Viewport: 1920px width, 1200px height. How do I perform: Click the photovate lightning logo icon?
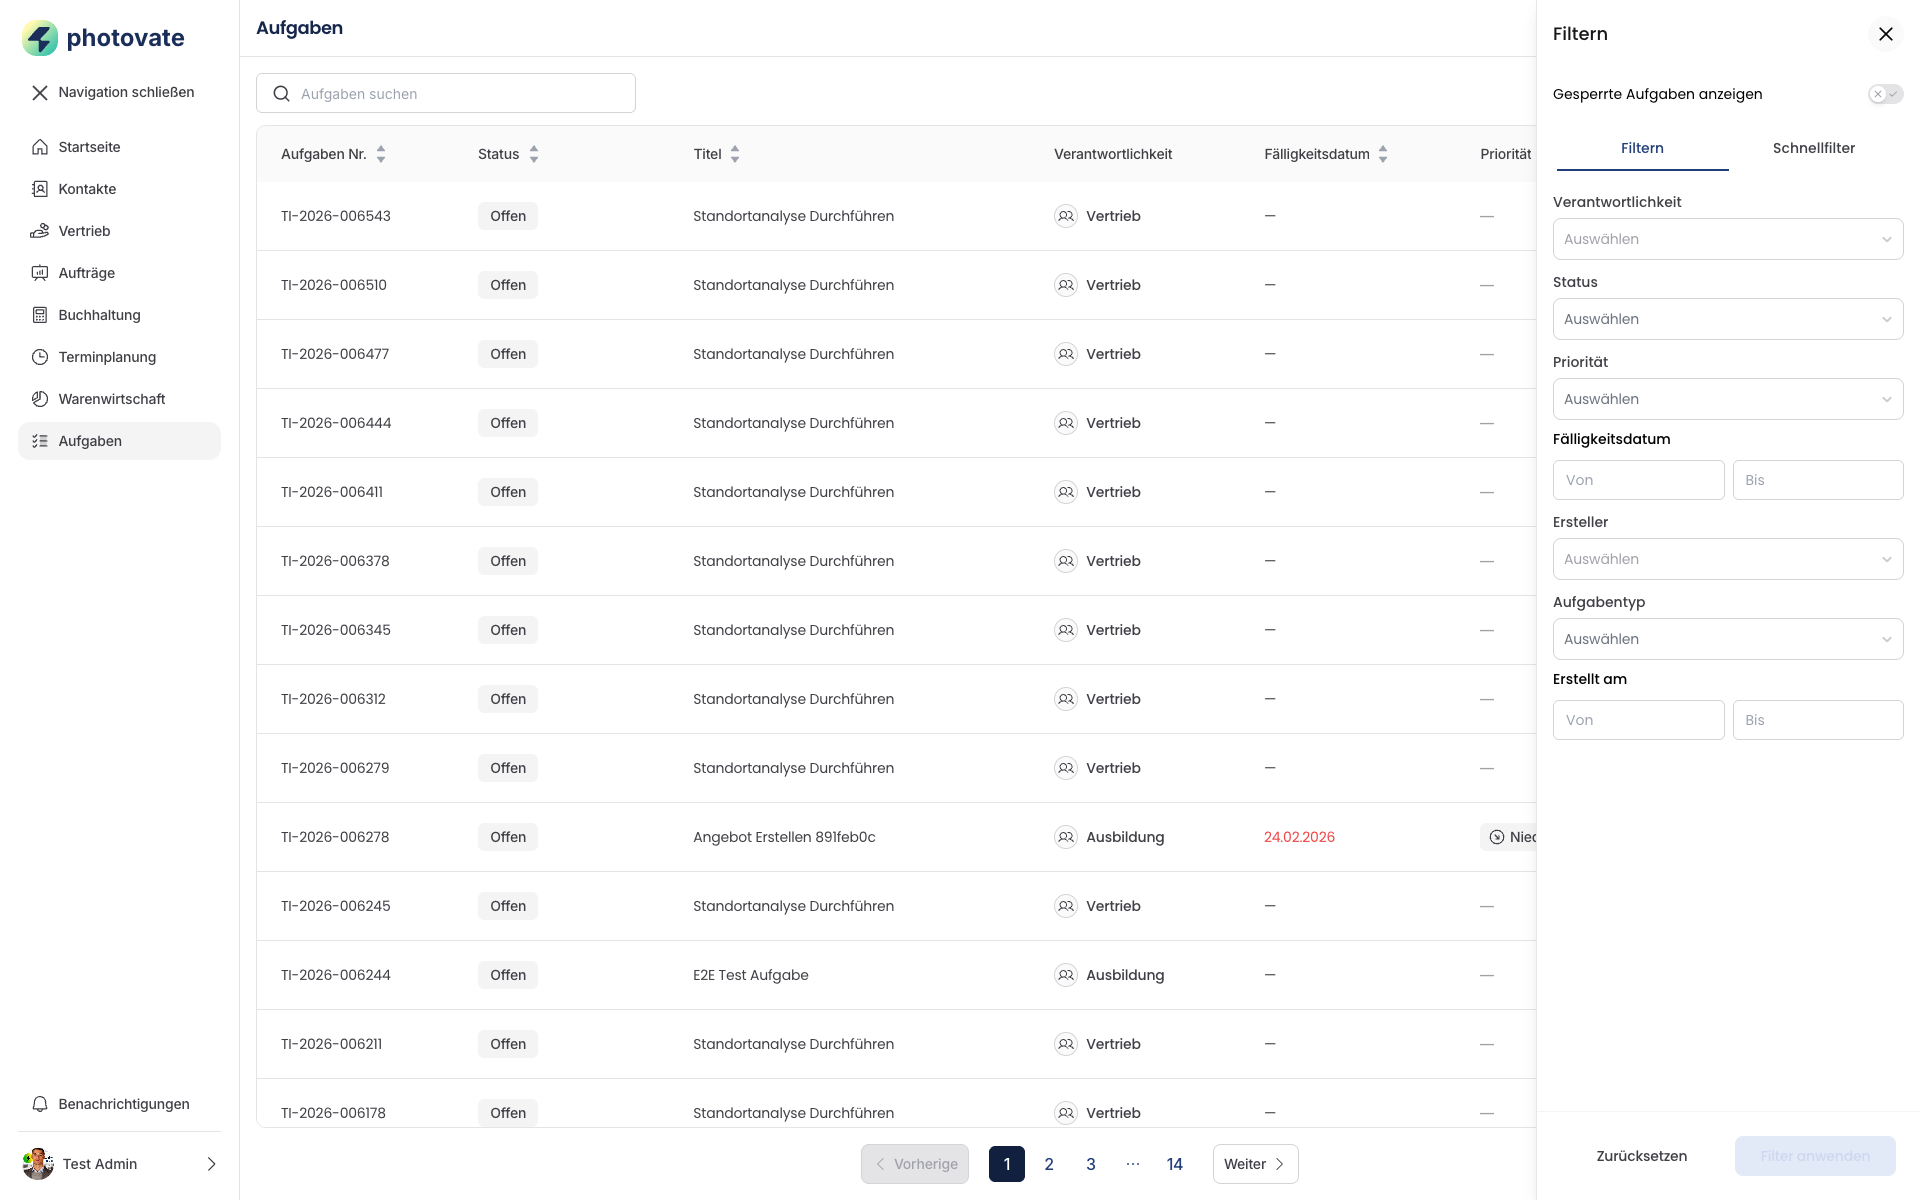point(40,38)
